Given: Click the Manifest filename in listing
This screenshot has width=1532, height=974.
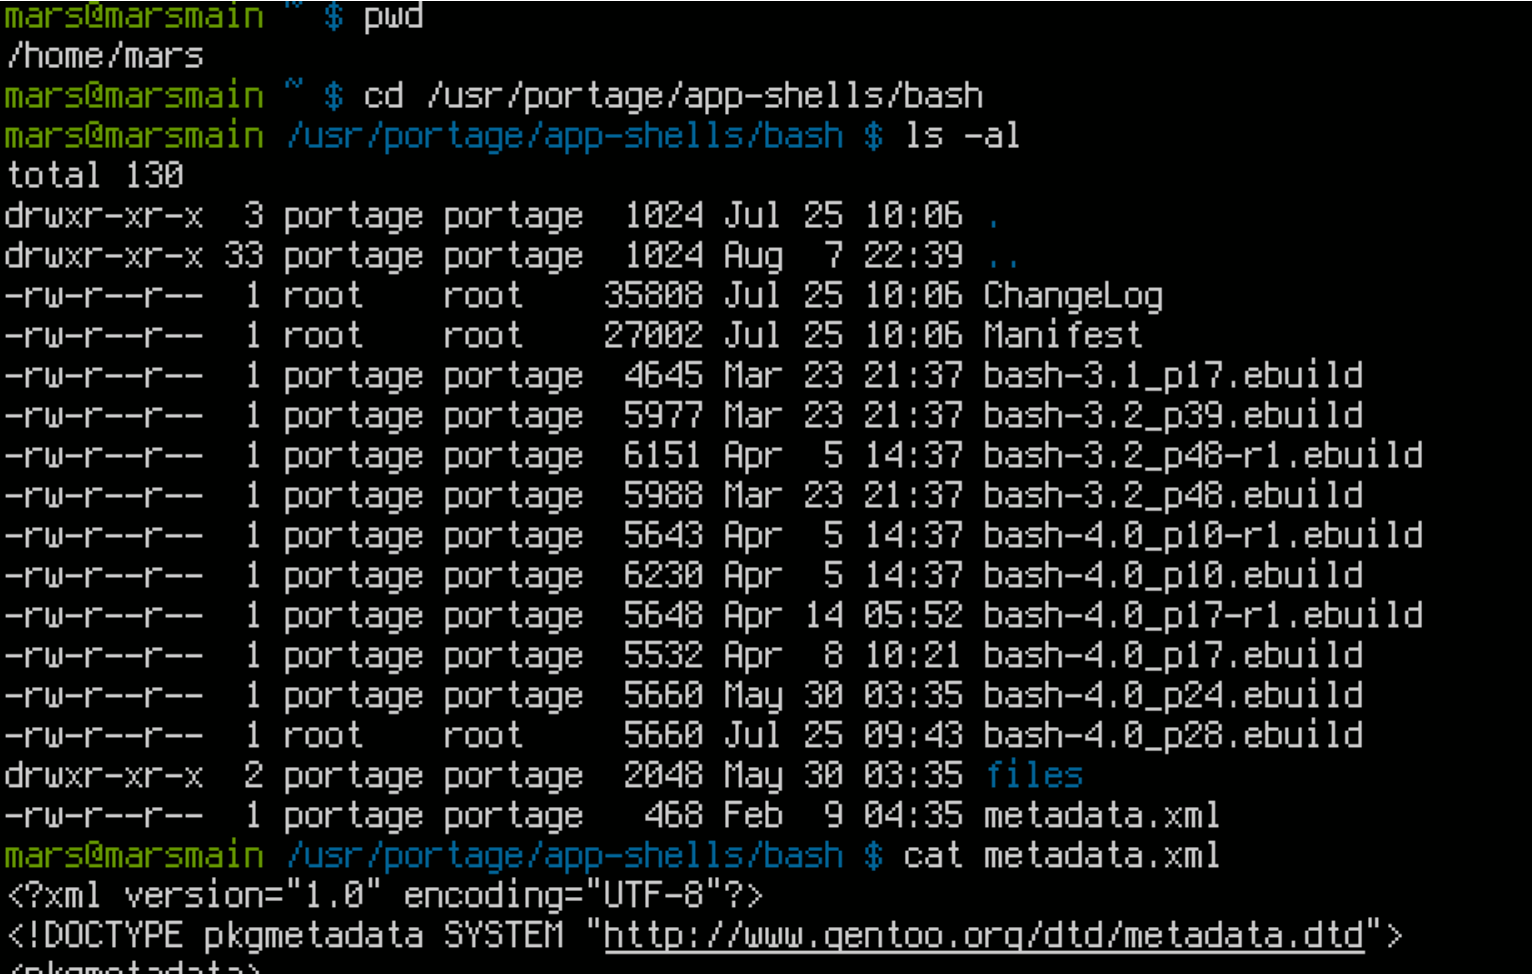Looking at the screenshot, I should click(1062, 335).
